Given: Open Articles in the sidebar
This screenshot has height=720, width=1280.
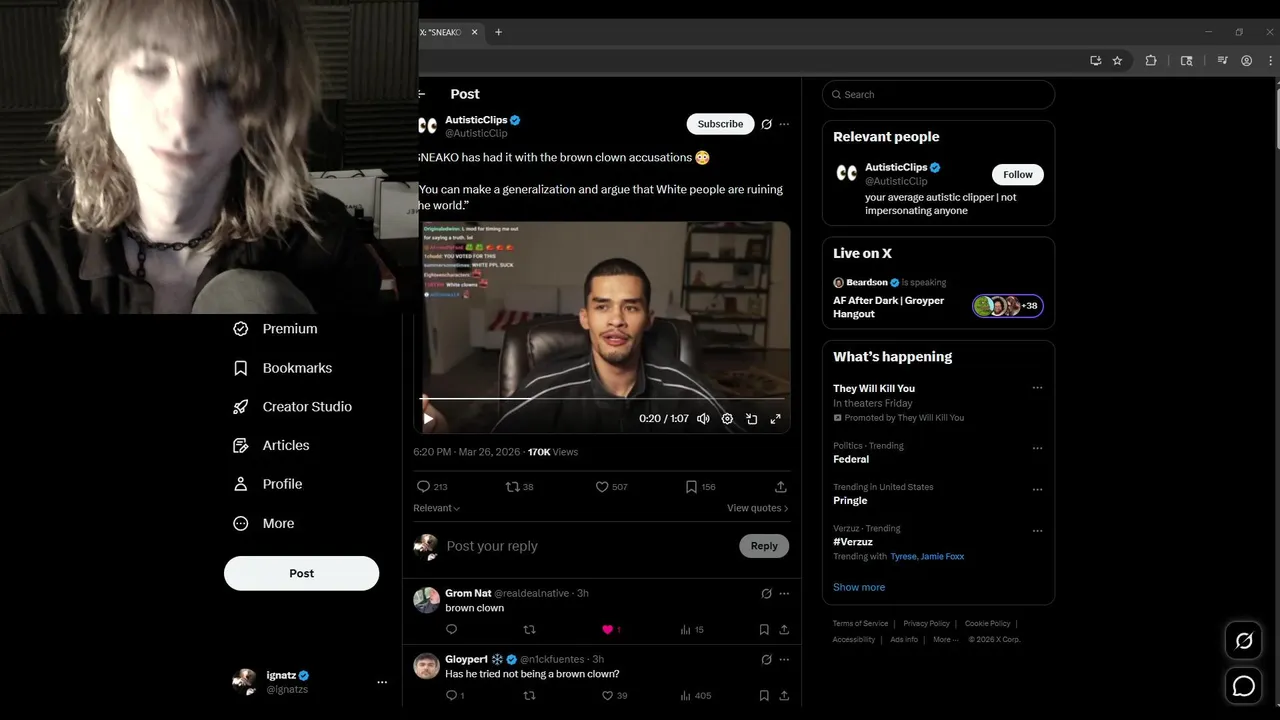Looking at the screenshot, I should (x=271, y=446).
